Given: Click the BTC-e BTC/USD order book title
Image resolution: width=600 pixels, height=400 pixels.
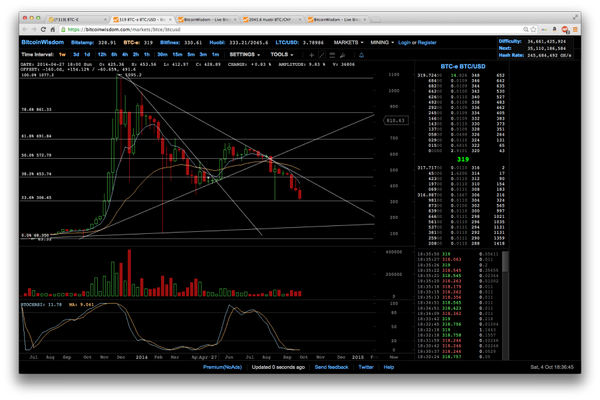Looking at the screenshot, I should pyautogui.click(x=463, y=66).
